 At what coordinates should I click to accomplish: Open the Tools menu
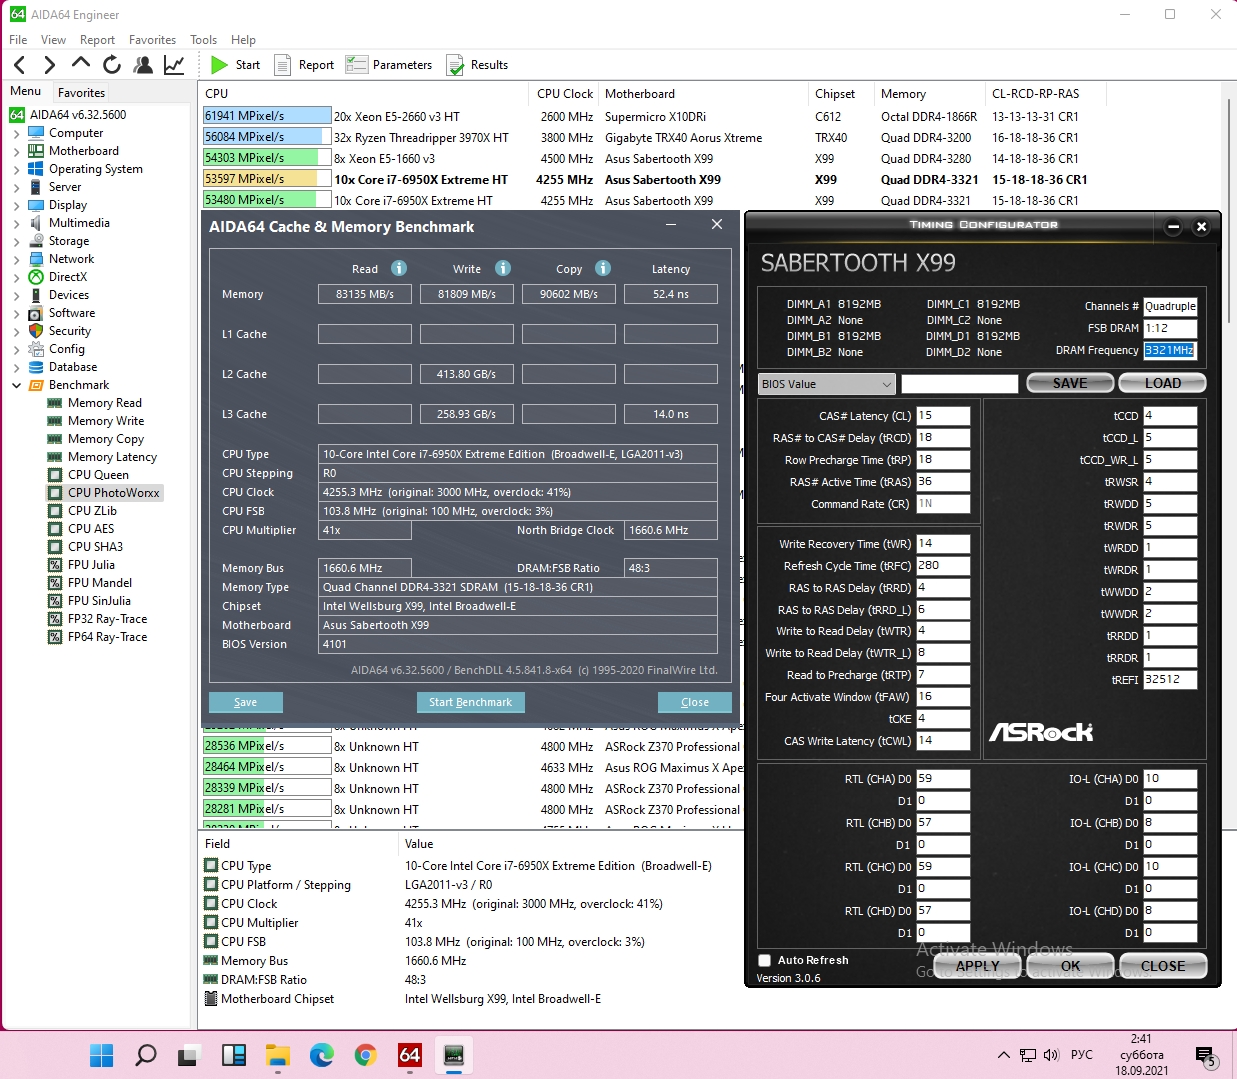[x=203, y=40]
